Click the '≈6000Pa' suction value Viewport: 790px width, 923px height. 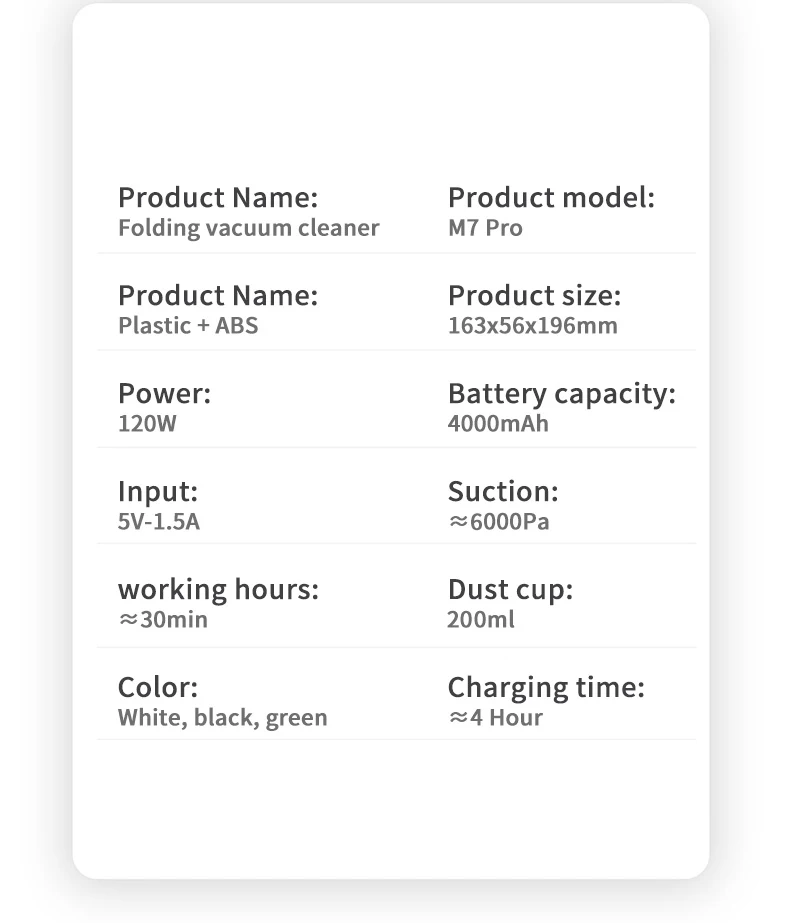coord(498,522)
